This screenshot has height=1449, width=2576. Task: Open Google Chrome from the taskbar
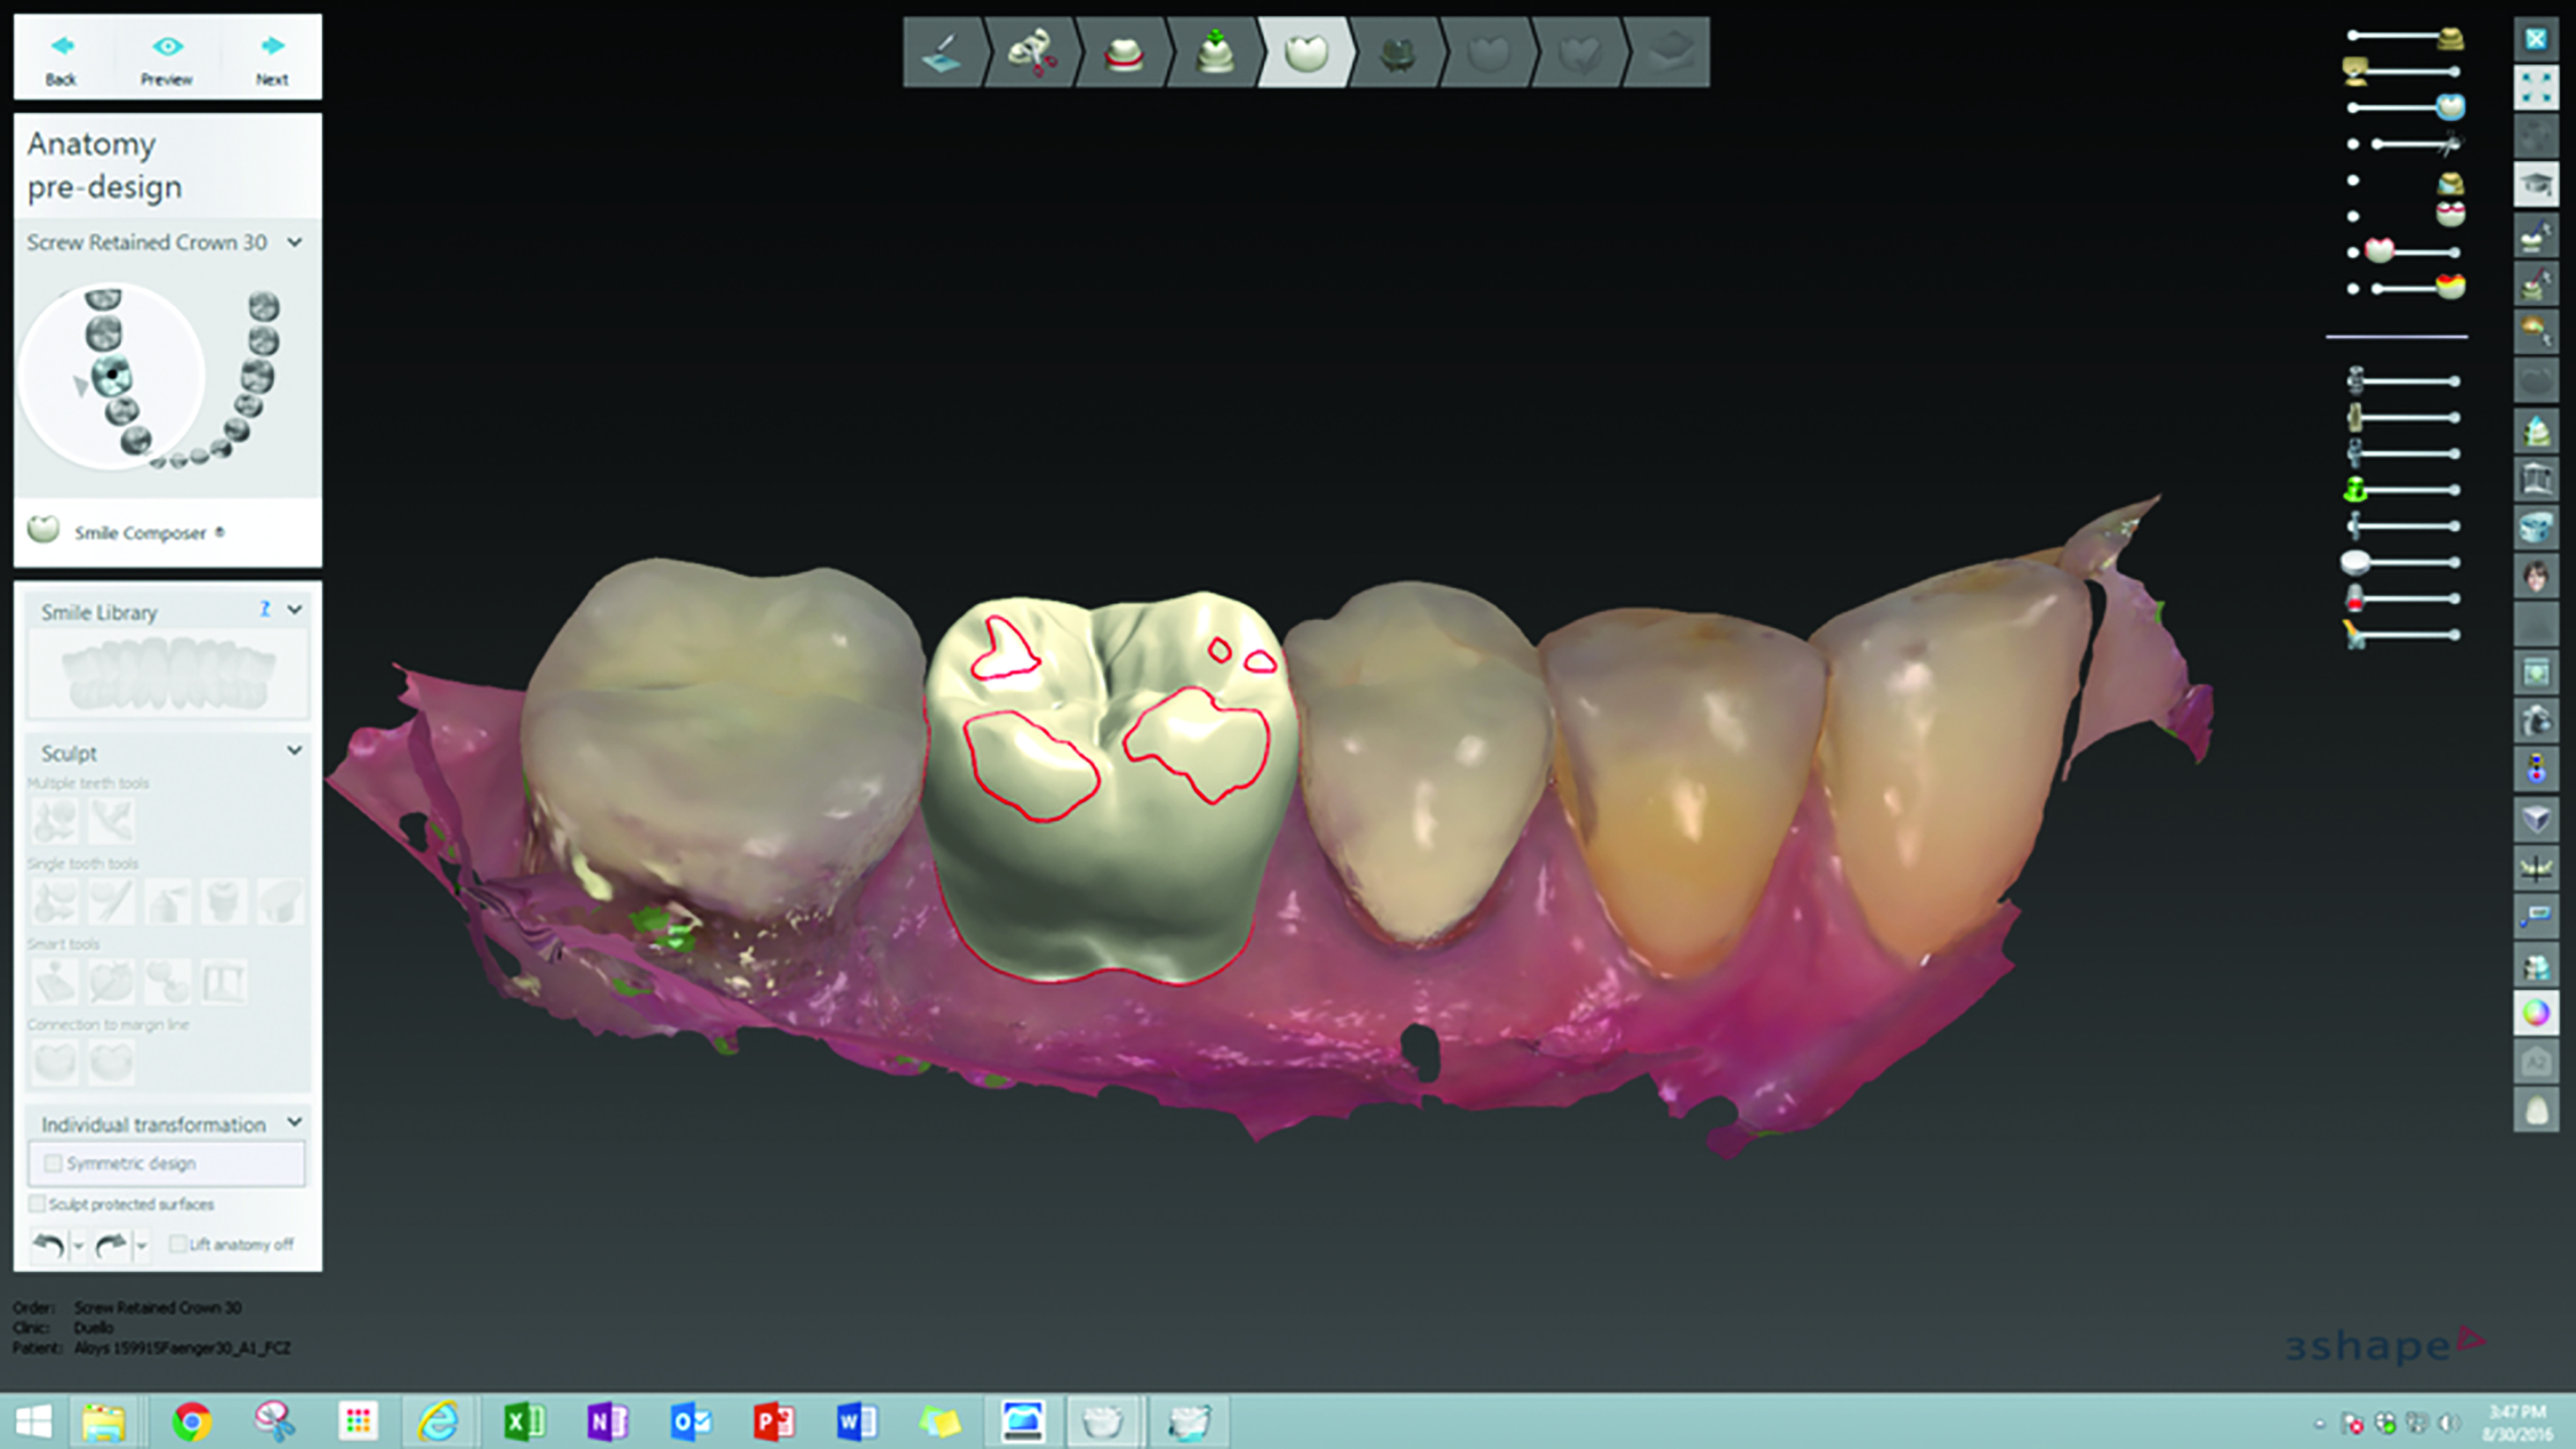(191, 1421)
